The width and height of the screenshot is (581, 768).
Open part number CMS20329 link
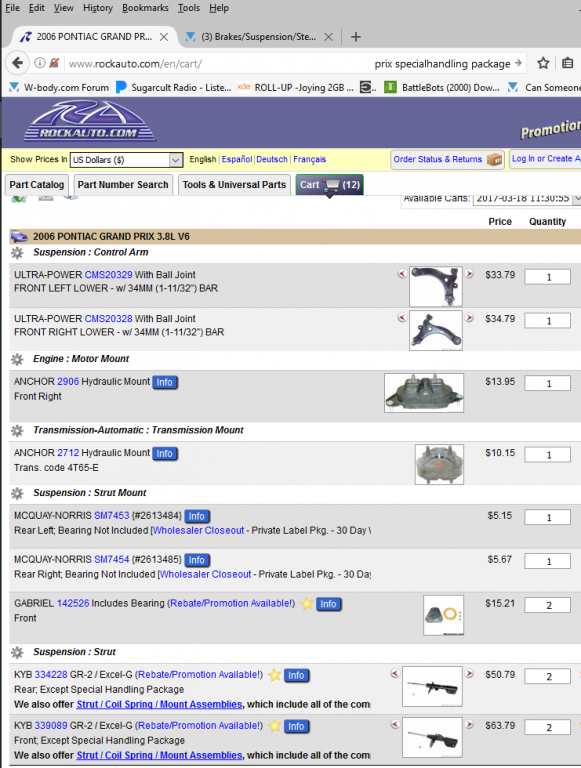pyautogui.click(x=108, y=275)
